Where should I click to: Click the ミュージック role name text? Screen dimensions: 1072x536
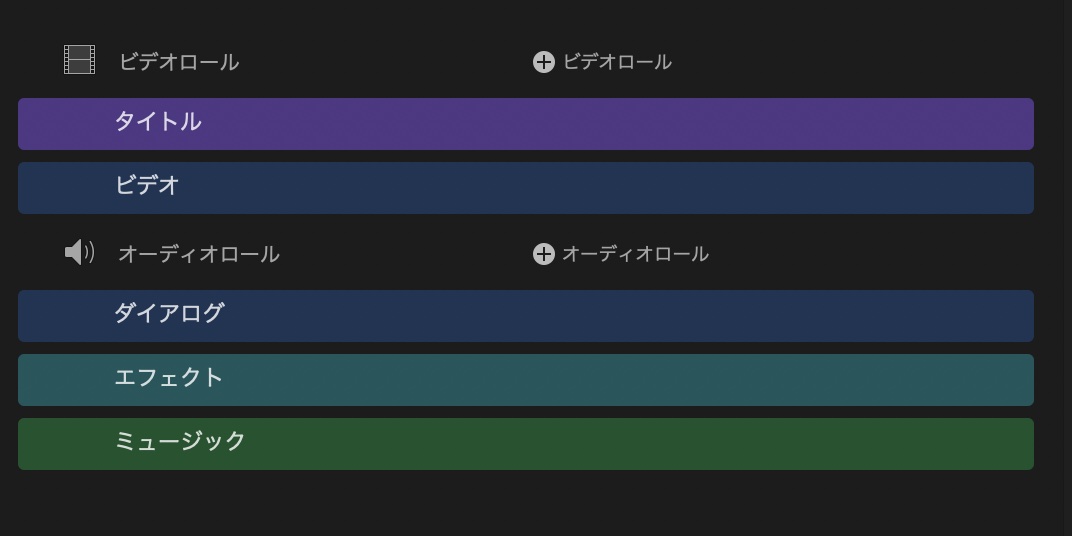pyautogui.click(x=180, y=442)
